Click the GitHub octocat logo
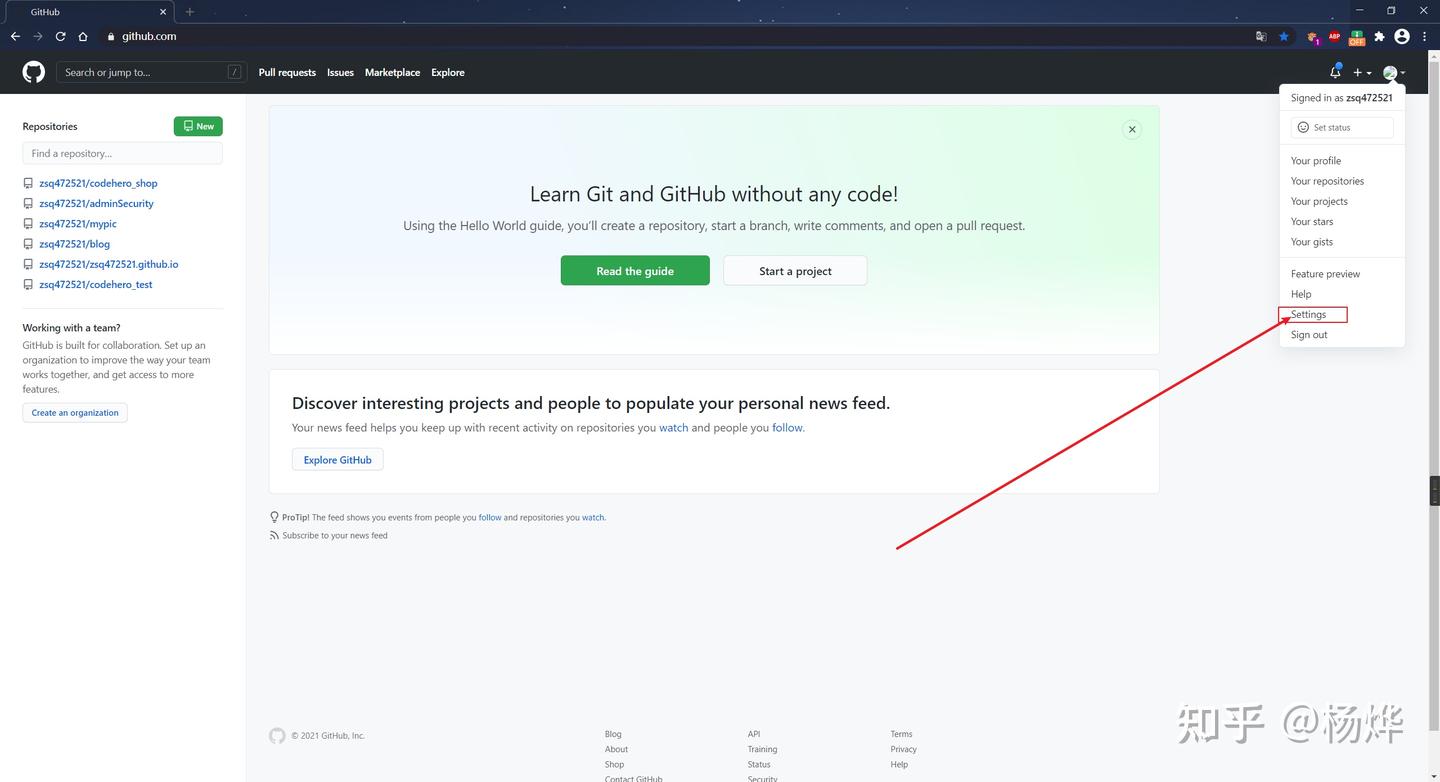This screenshot has width=1440, height=782. (33, 71)
